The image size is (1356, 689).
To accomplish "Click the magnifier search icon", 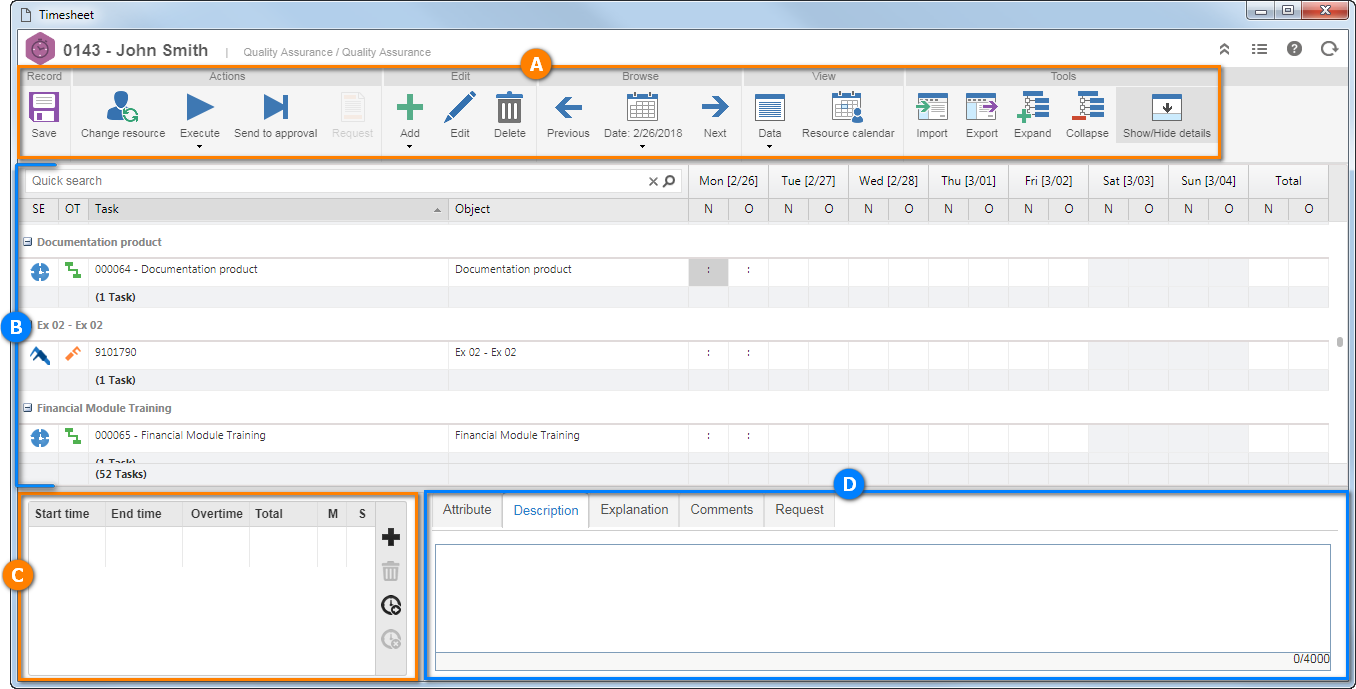I will pos(669,181).
